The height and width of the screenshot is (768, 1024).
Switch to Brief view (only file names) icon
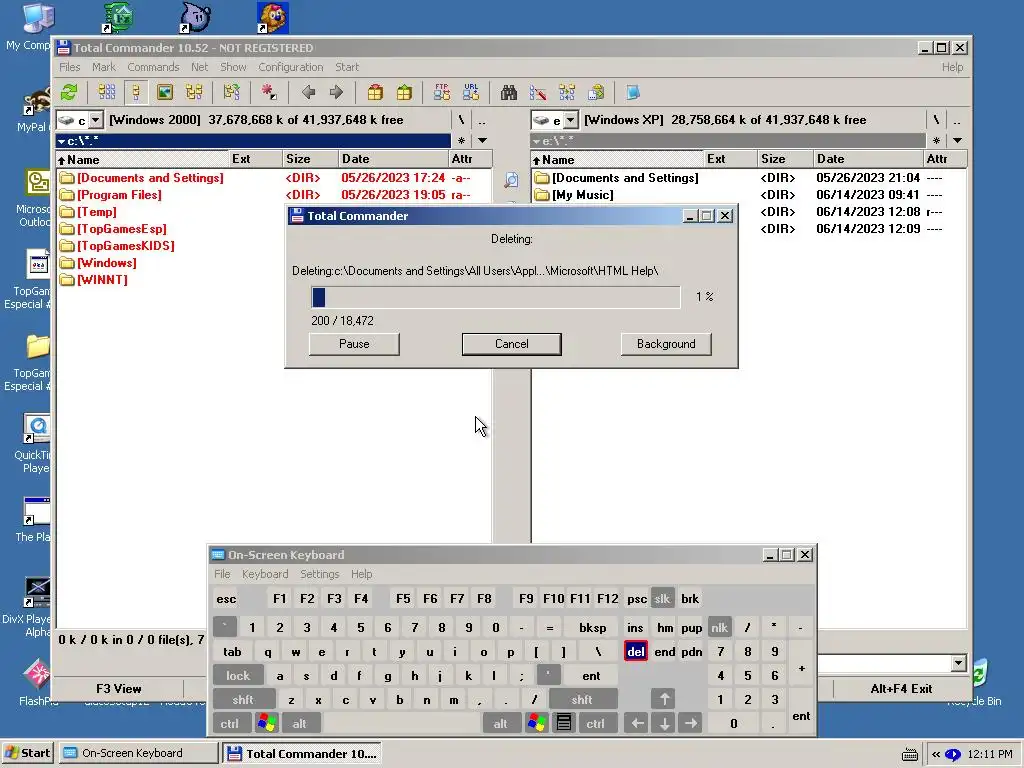(x=106, y=92)
